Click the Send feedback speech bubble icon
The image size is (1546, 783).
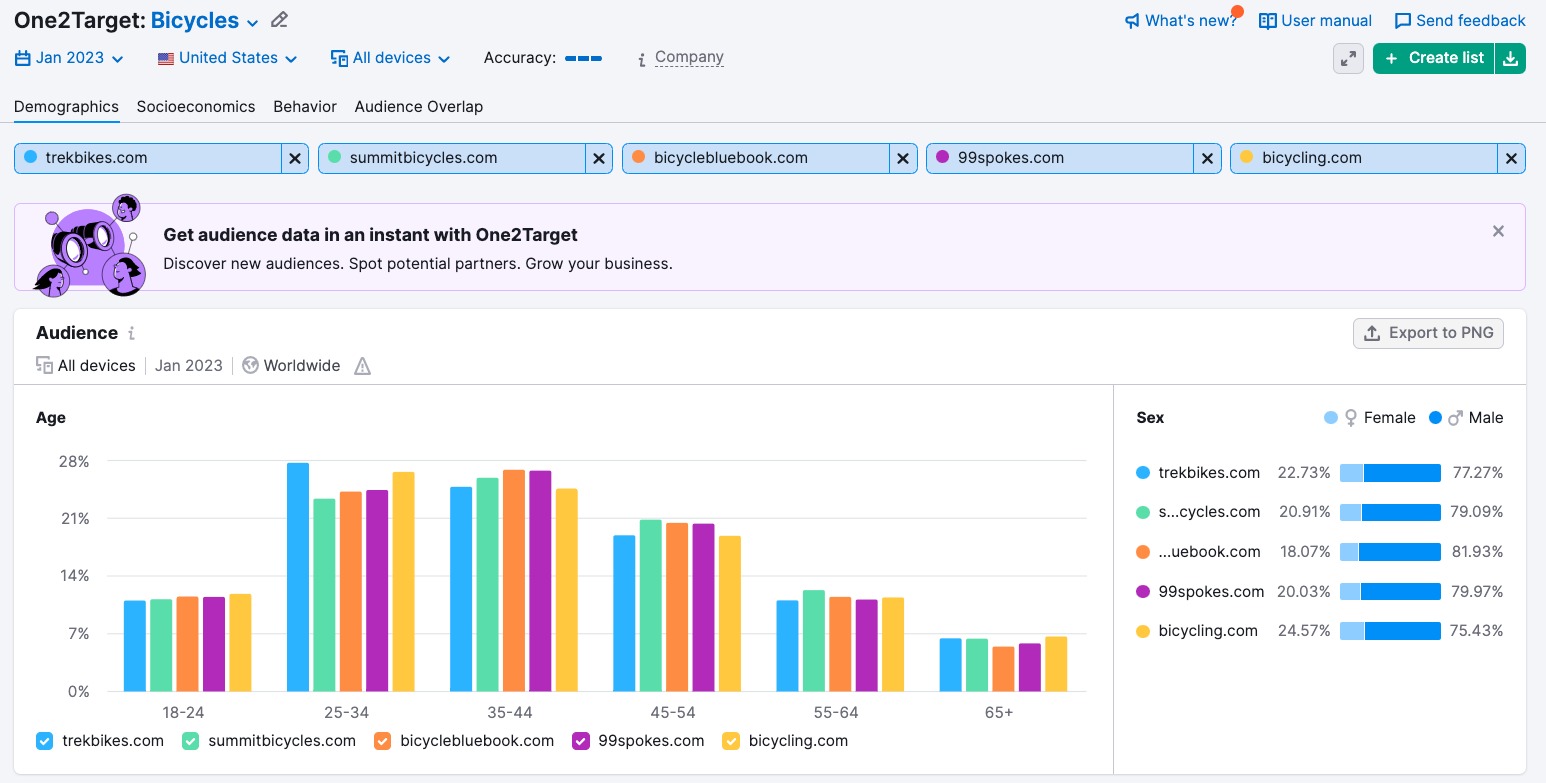point(1403,21)
